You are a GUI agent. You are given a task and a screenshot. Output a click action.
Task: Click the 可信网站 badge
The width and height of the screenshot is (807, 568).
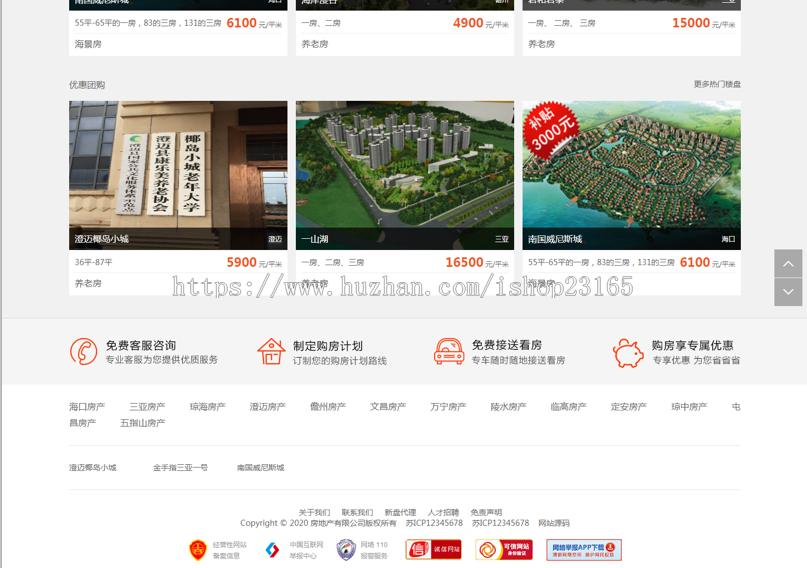pos(504,549)
